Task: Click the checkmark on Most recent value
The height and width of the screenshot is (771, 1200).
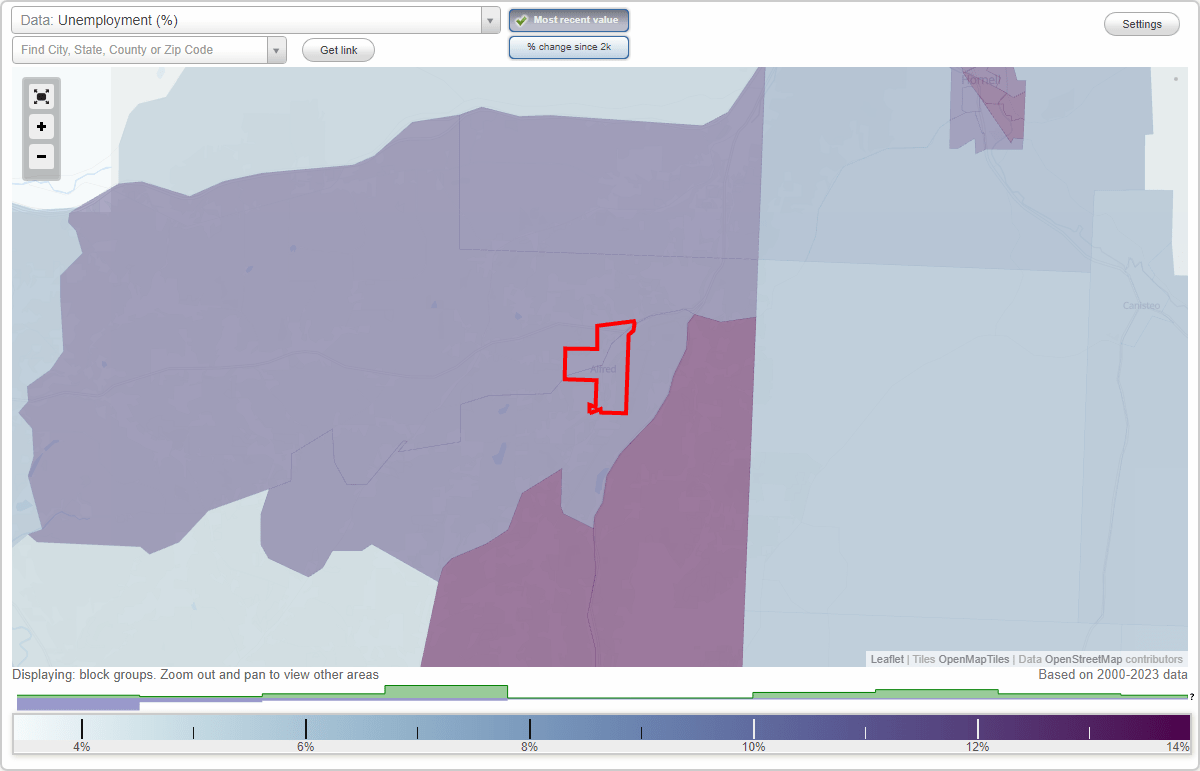Action: point(521,19)
